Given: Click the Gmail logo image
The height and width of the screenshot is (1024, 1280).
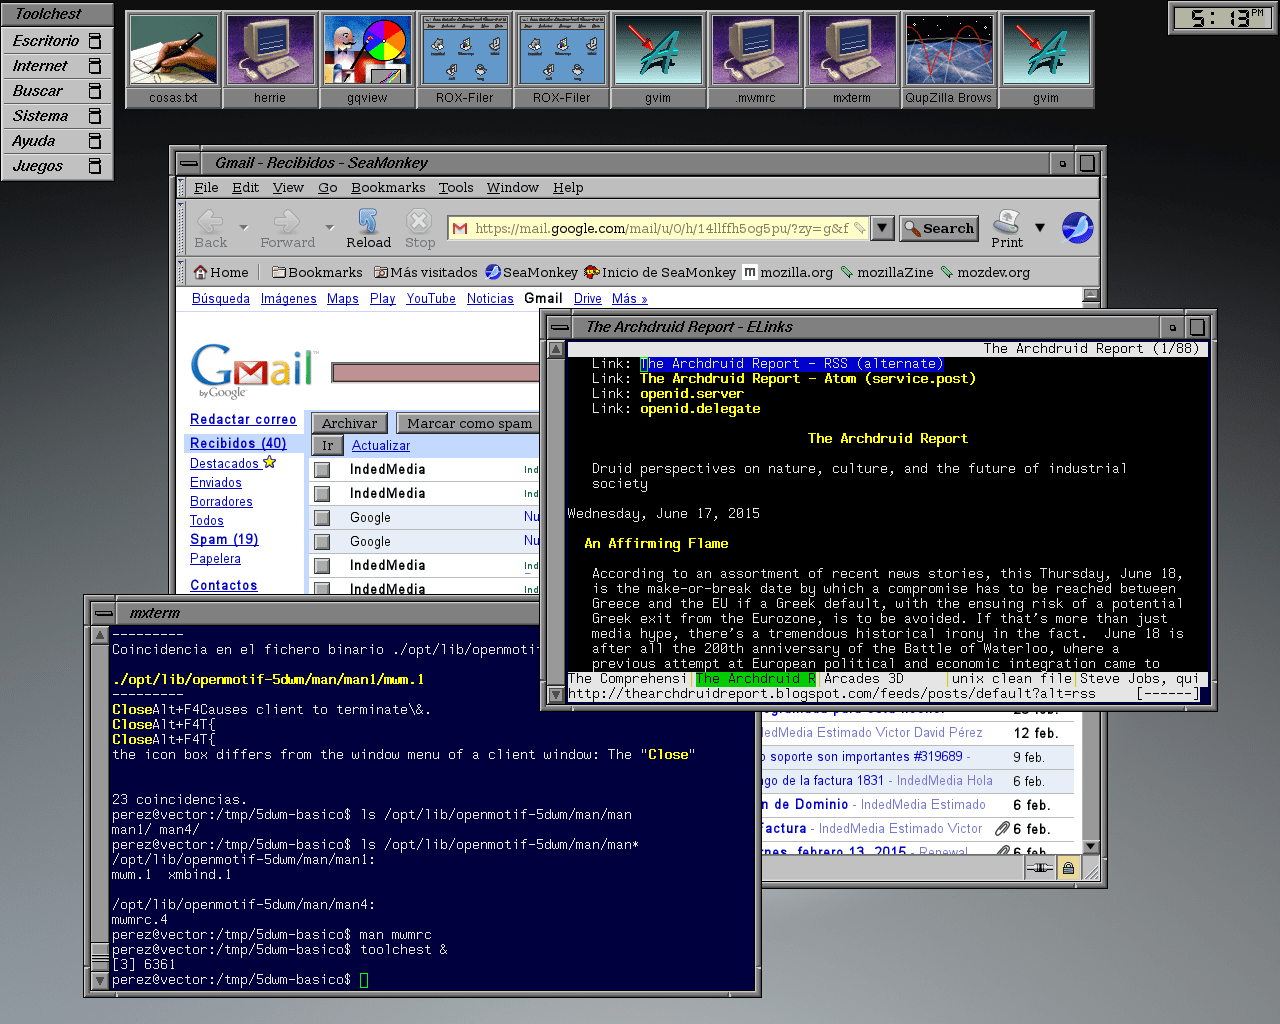Looking at the screenshot, I should click(254, 370).
